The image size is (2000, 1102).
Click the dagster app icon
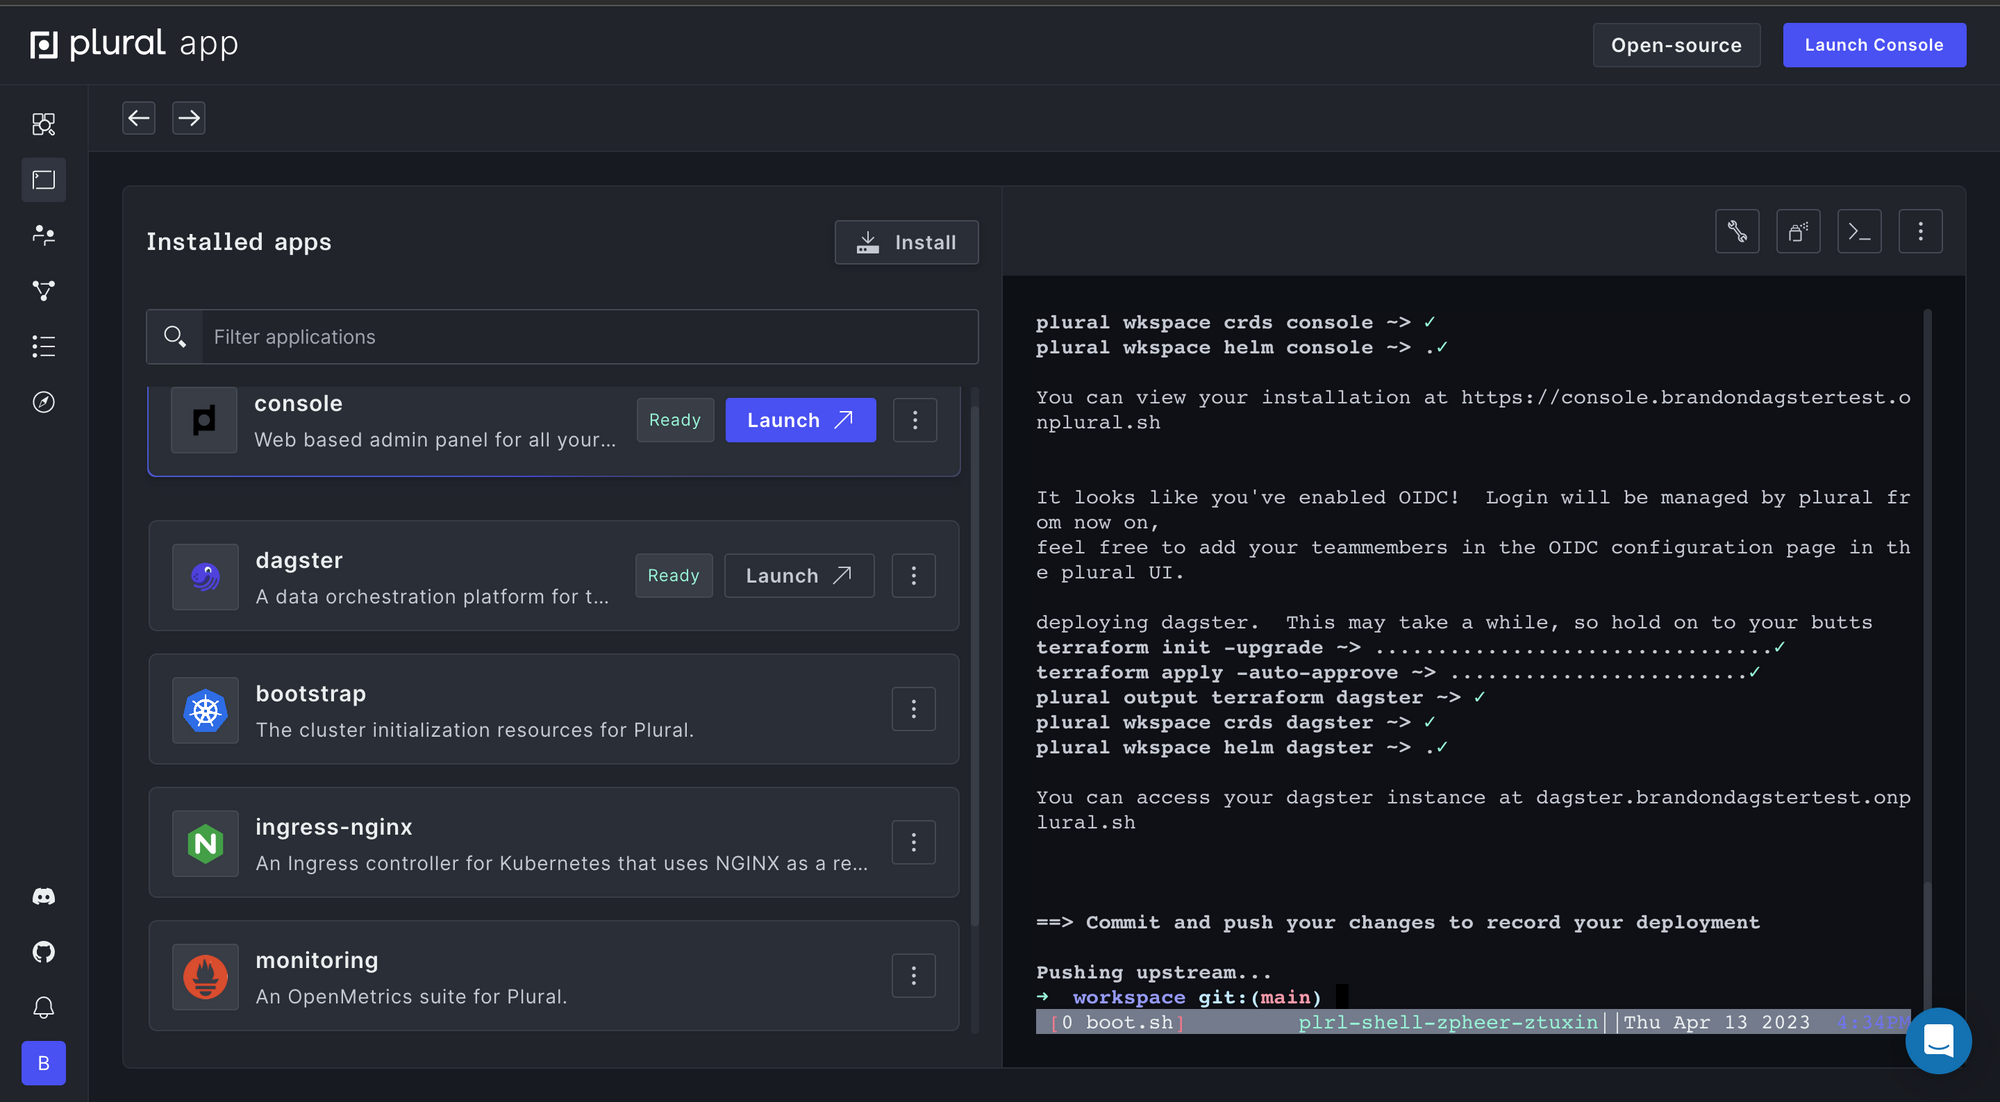pos(205,577)
